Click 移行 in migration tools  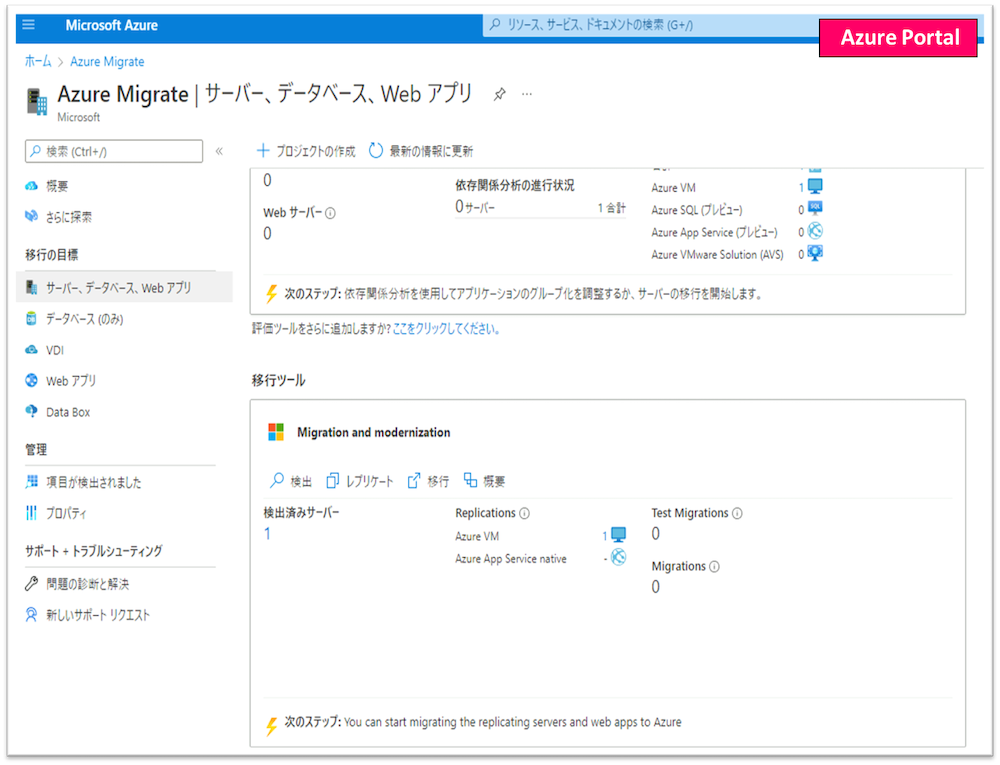click(428, 481)
